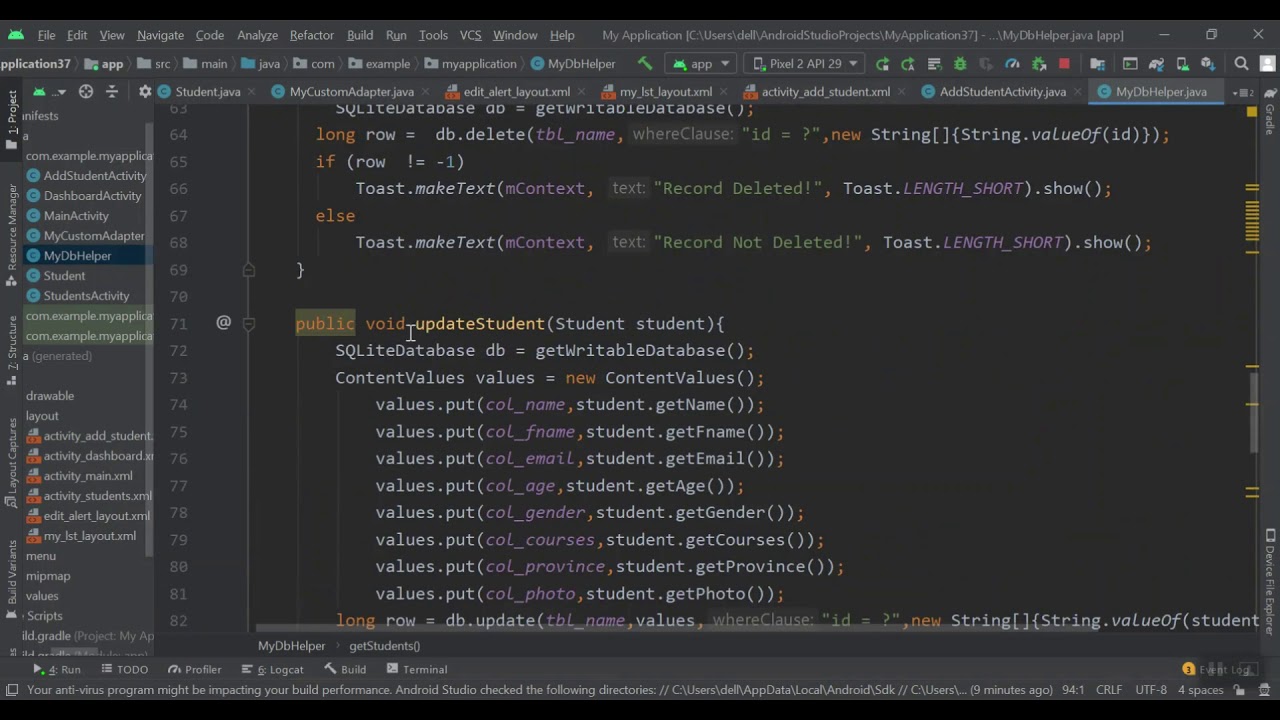
Task: Click the myapplication breadcrumb folder
Action: pyautogui.click(x=470, y=63)
